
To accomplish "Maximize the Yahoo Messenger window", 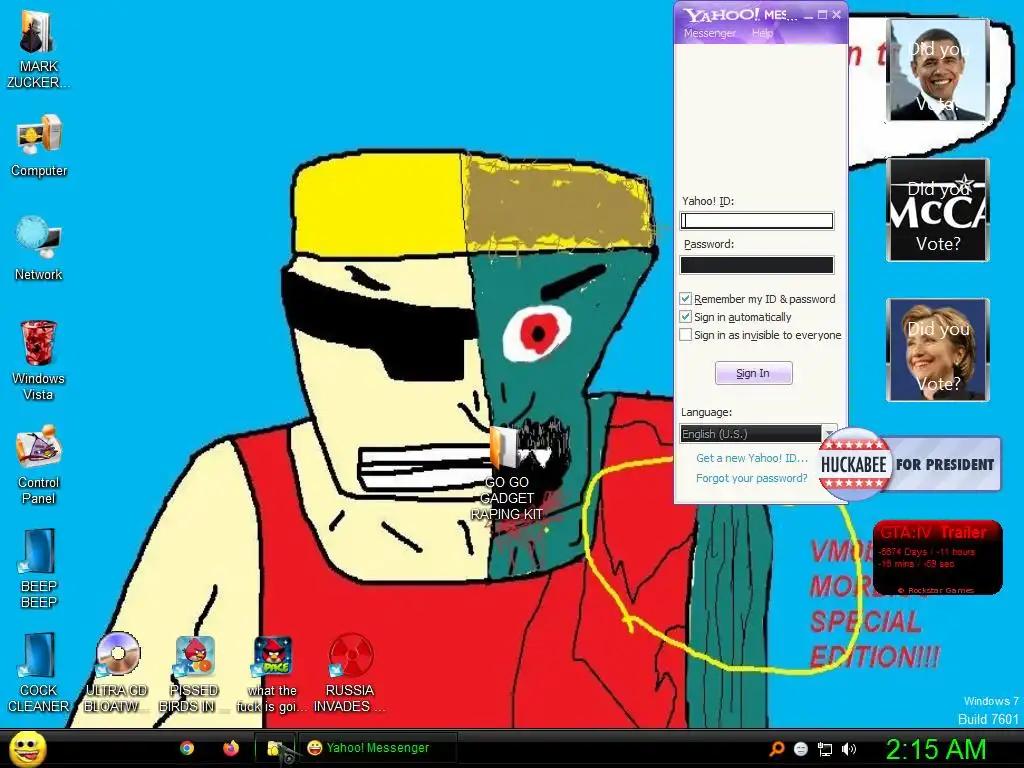I will [822, 15].
